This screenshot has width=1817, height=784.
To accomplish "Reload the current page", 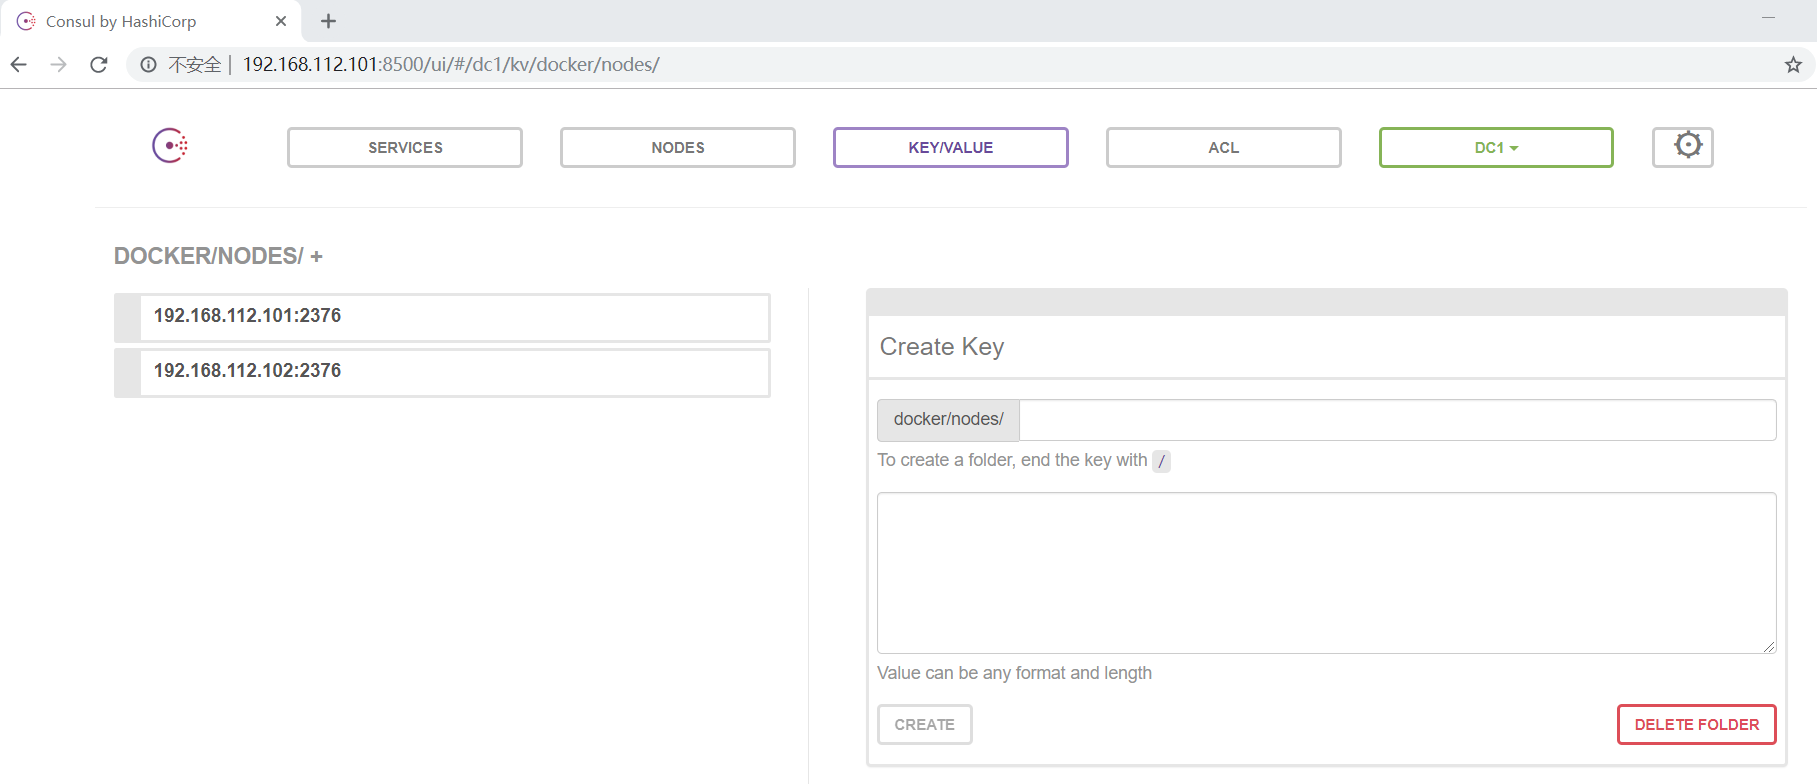I will pos(99,65).
